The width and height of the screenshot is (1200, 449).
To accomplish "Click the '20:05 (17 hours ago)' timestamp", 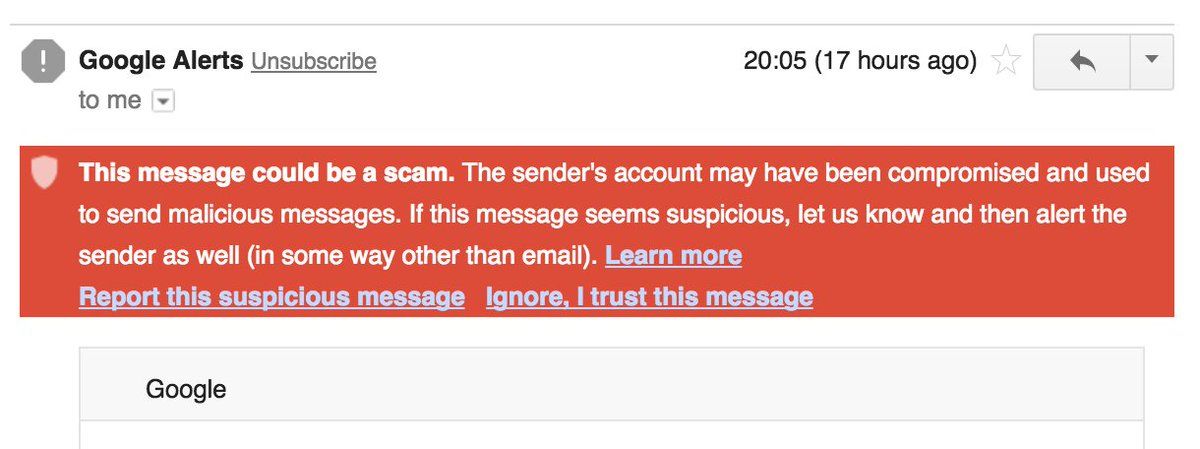I will click(860, 61).
